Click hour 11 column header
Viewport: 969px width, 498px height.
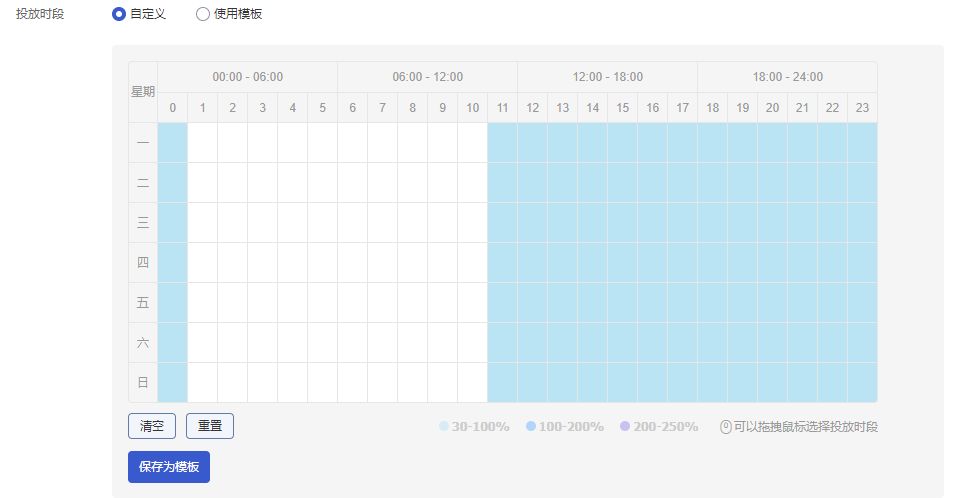point(502,108)
